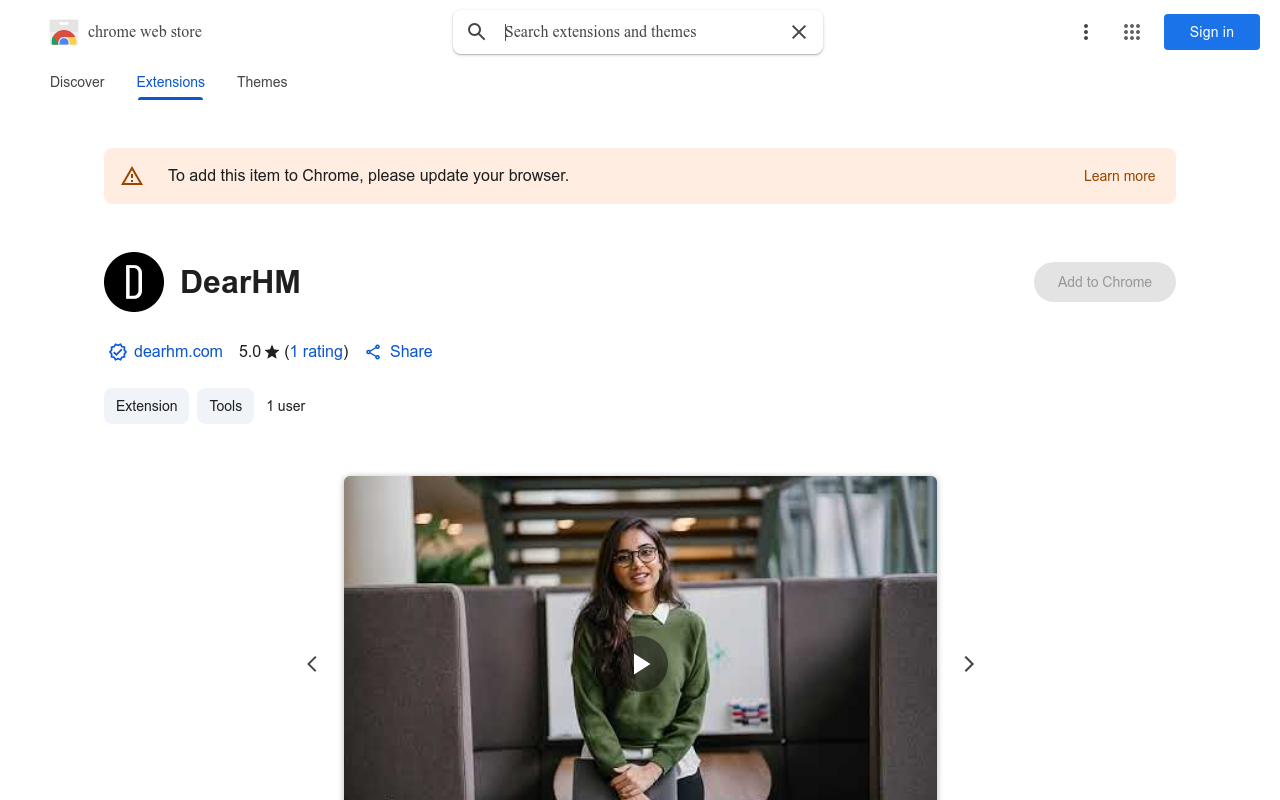Click the Chrome Web Store logo

[x=64, y=32]
